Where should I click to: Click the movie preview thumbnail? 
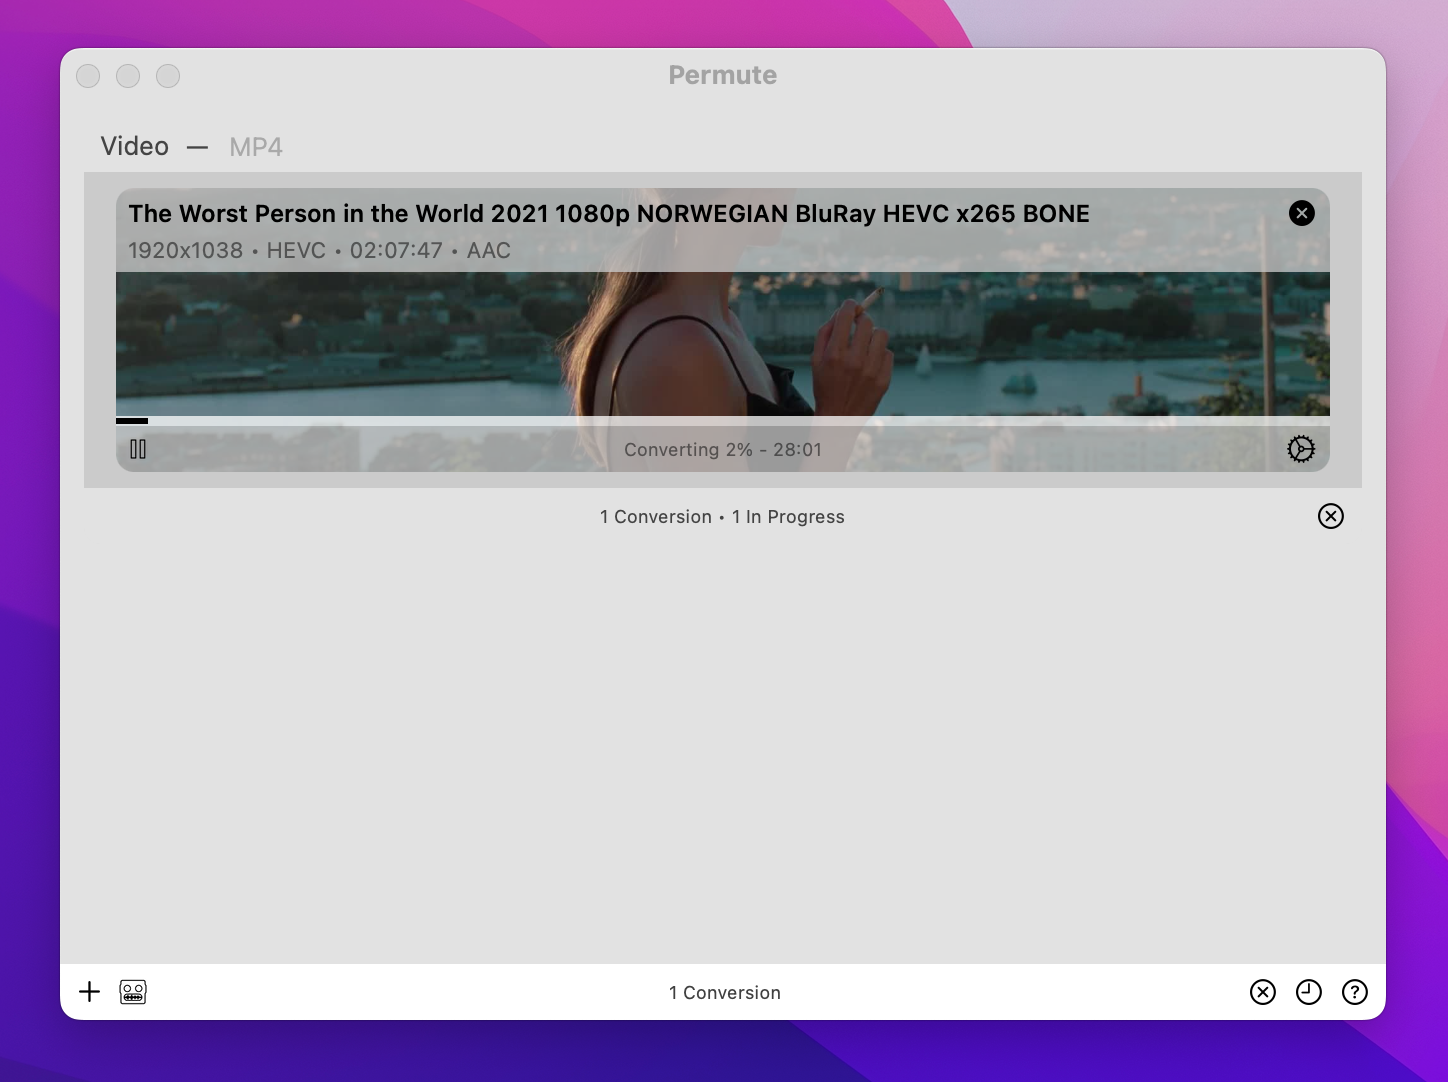coord(723,344)
